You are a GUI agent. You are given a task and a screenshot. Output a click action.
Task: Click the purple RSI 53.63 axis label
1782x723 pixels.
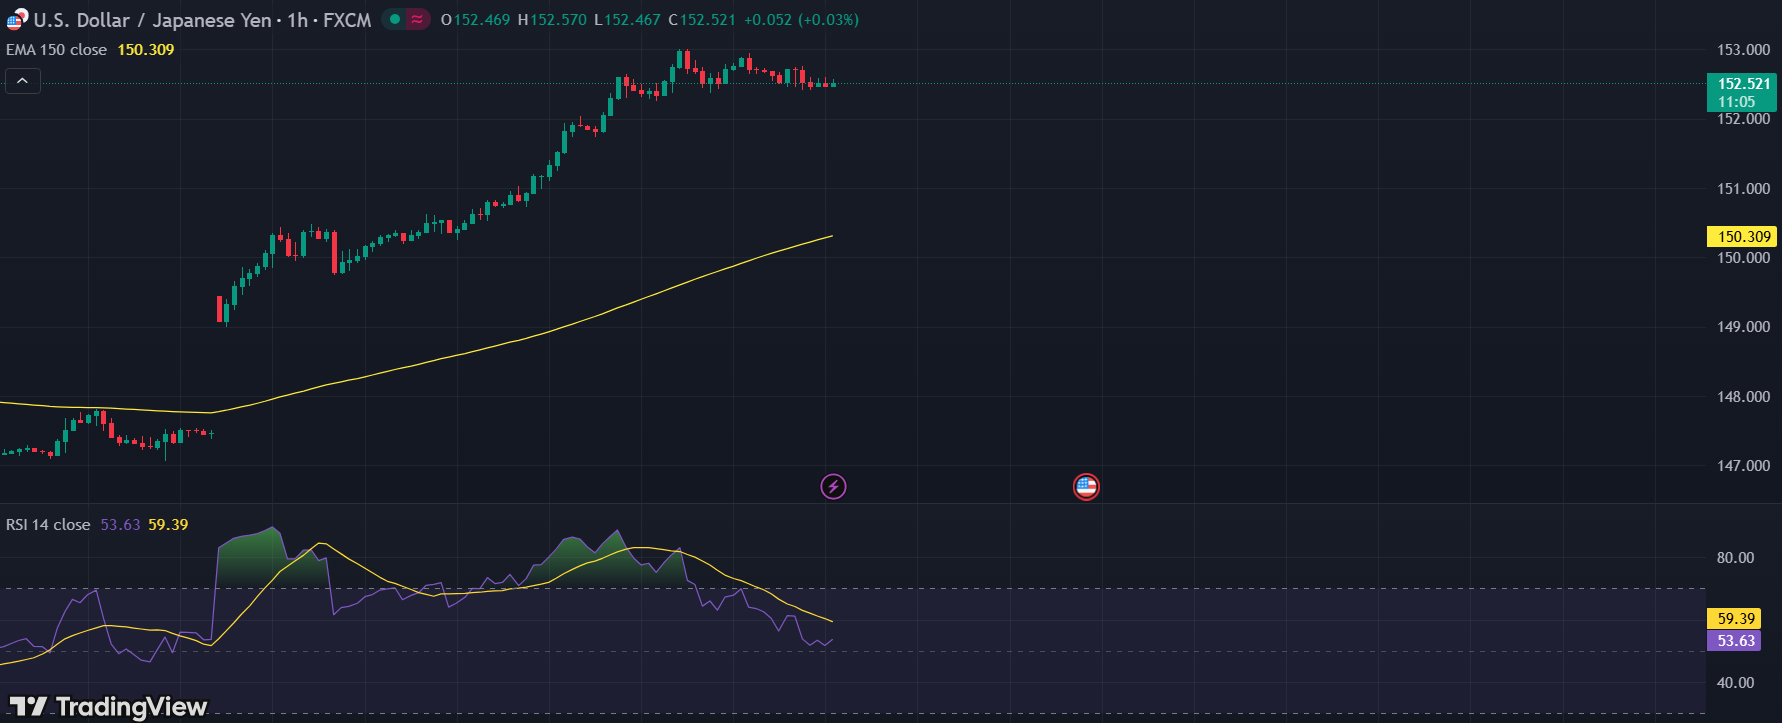[1735, 641]
